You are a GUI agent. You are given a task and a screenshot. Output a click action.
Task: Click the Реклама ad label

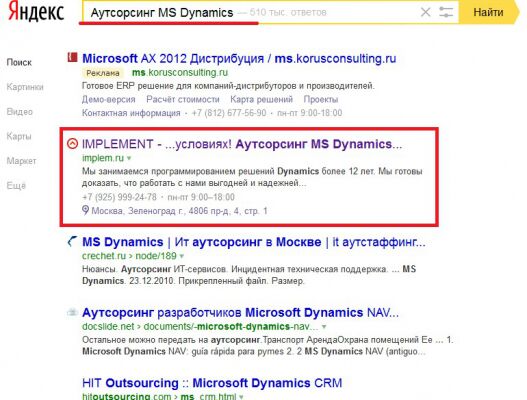(103, 73)
